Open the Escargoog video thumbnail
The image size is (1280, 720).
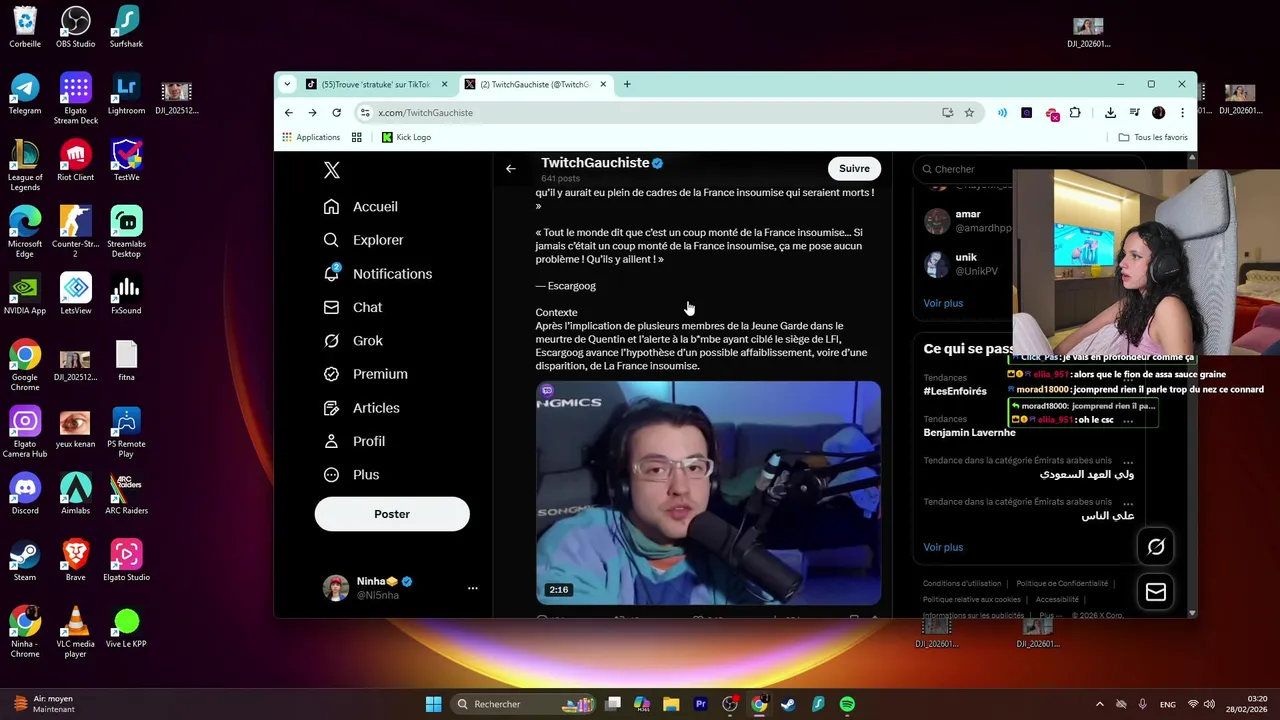708,493
